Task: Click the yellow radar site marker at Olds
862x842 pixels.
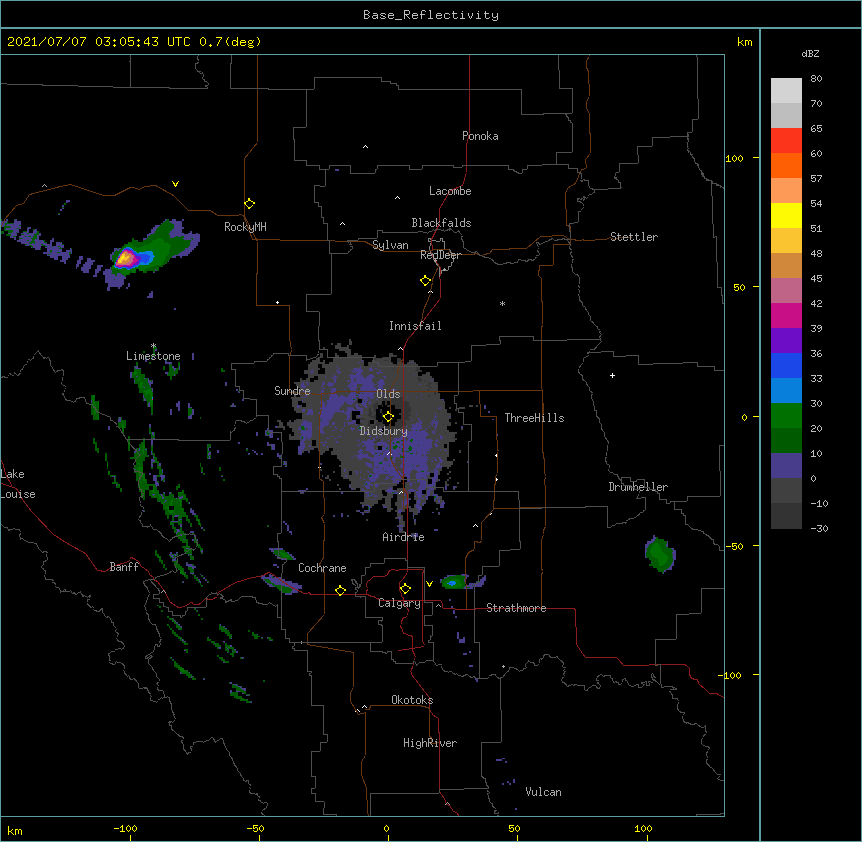Action: (x=388, y=417)
